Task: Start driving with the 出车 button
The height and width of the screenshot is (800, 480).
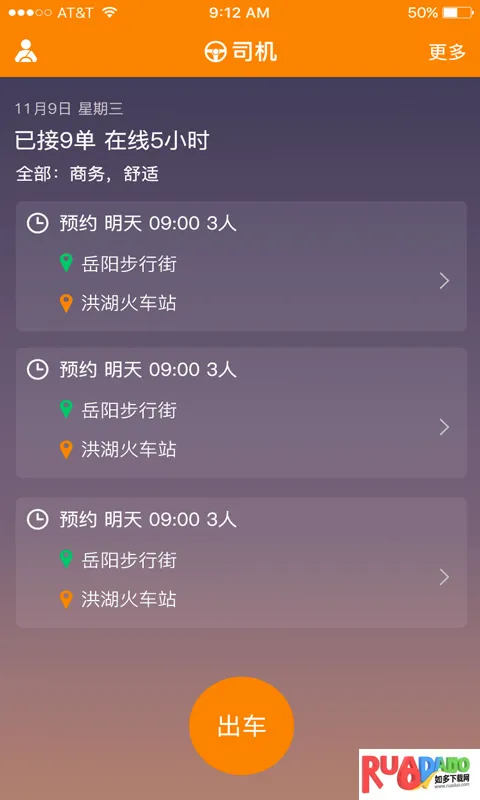Action: tap(241, 726)
